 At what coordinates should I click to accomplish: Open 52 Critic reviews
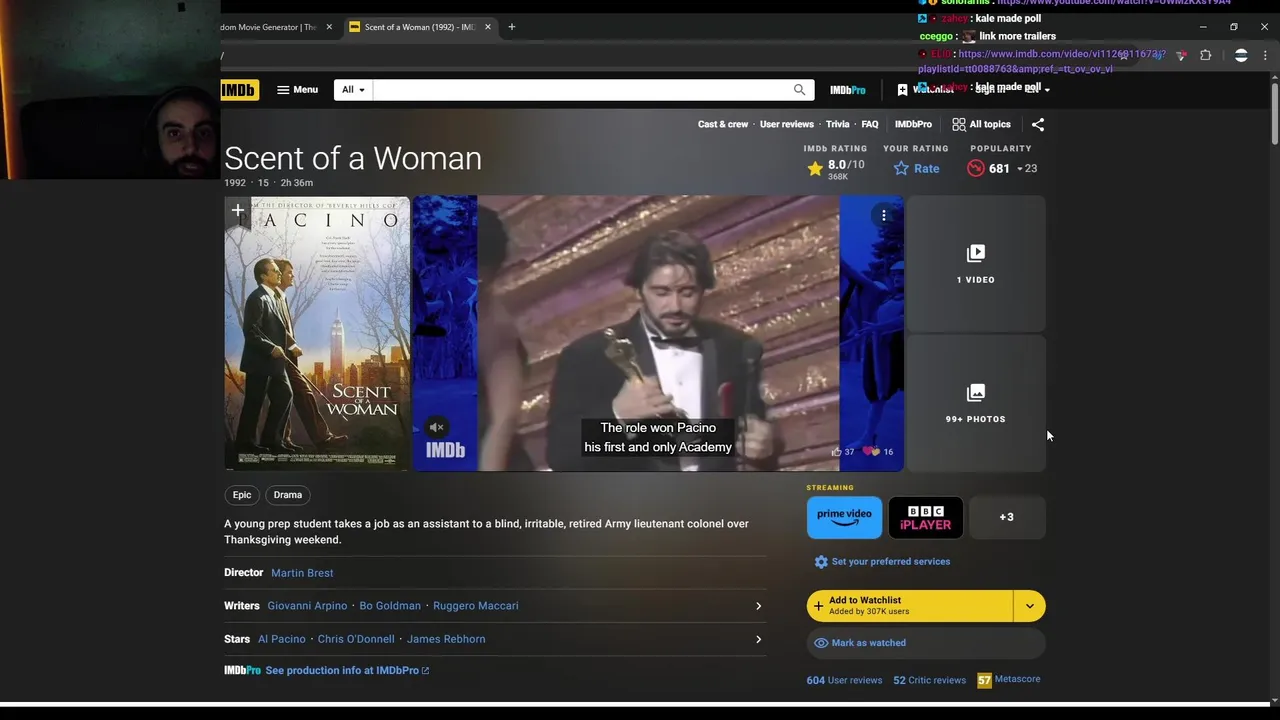929,680
